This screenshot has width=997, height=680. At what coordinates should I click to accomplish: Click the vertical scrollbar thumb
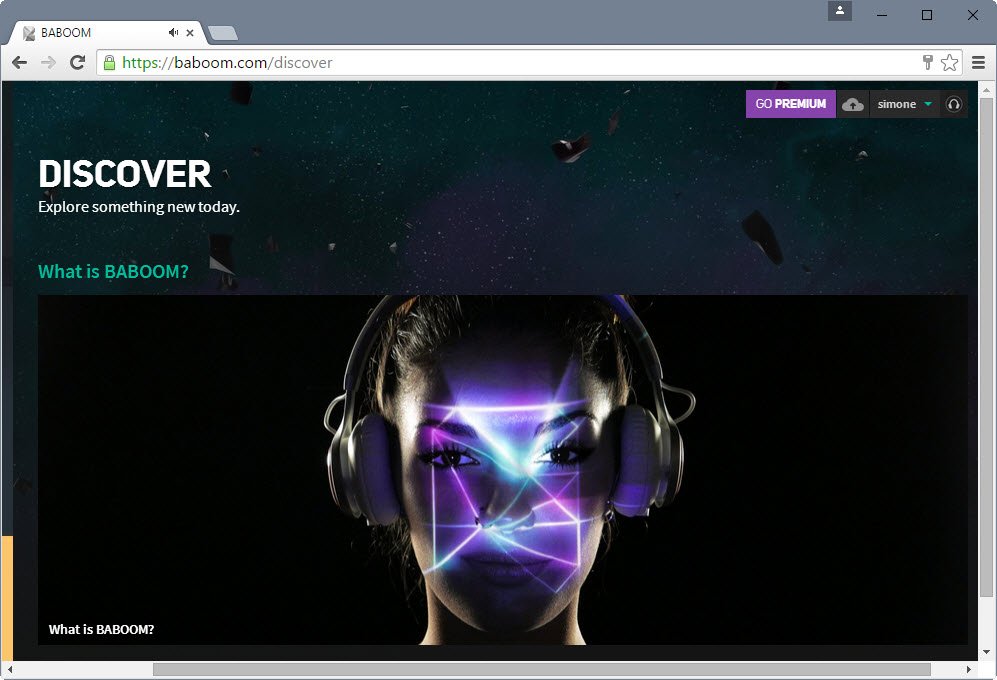pyautogui.click(x=986, y=347)
